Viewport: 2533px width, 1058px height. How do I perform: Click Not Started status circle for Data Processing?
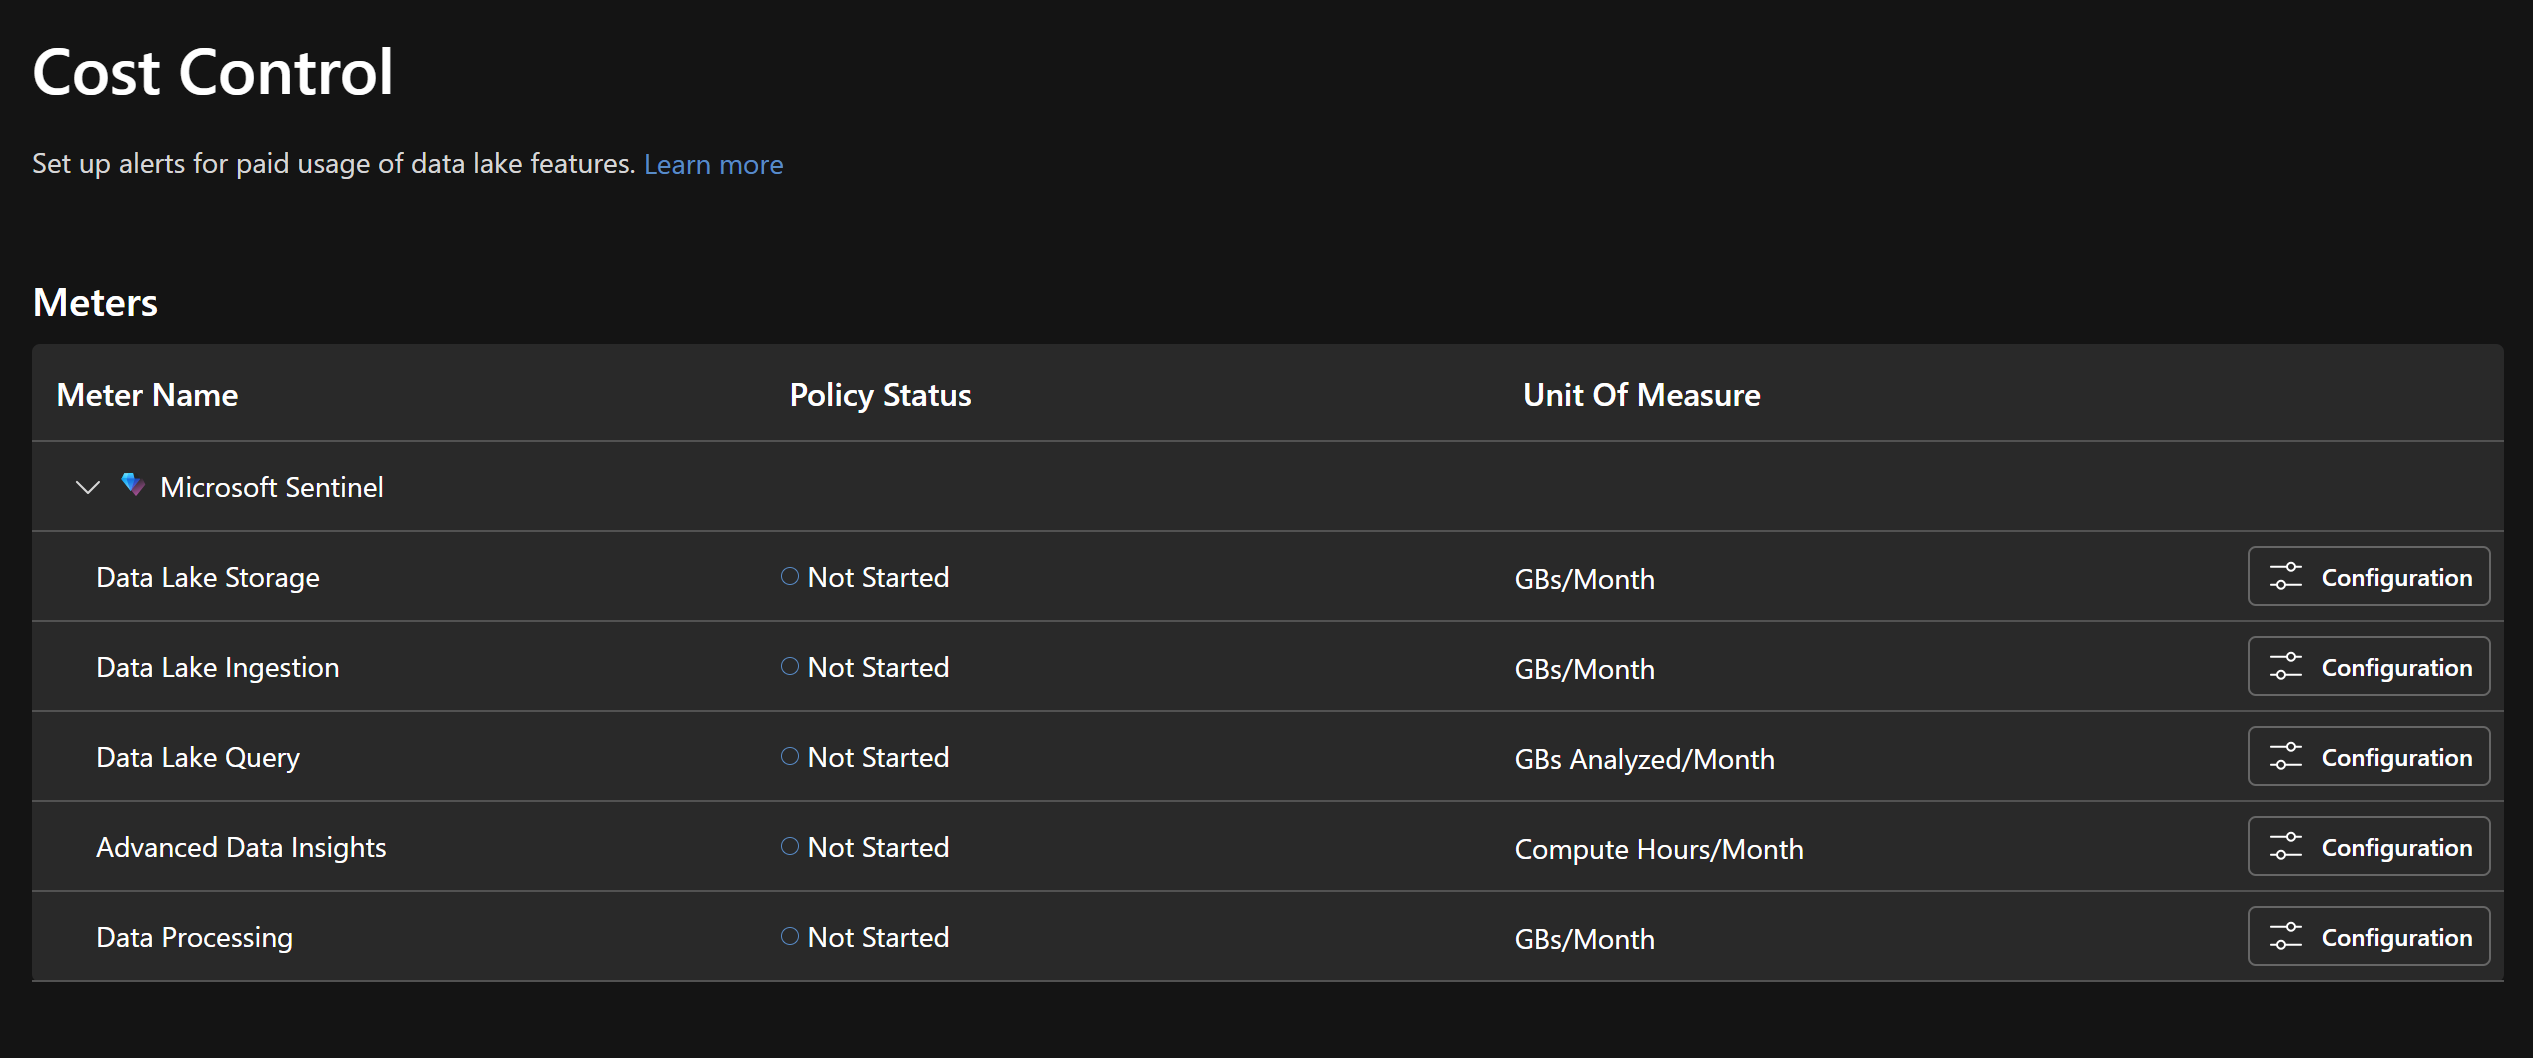tap(790, 937)
